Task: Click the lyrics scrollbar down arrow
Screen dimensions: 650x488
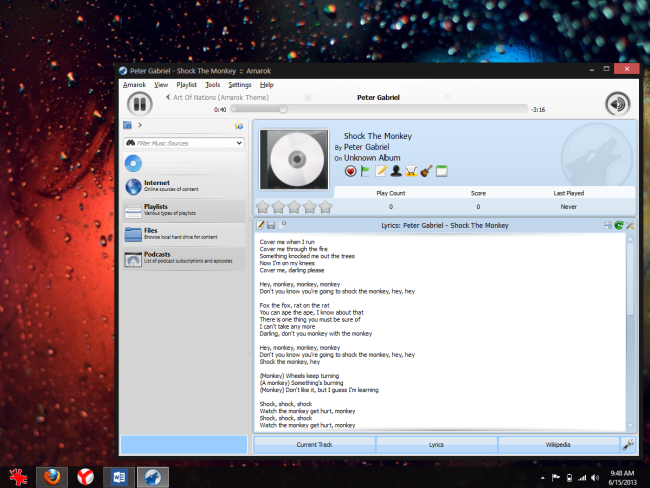Action: click(x=630, y=425)
